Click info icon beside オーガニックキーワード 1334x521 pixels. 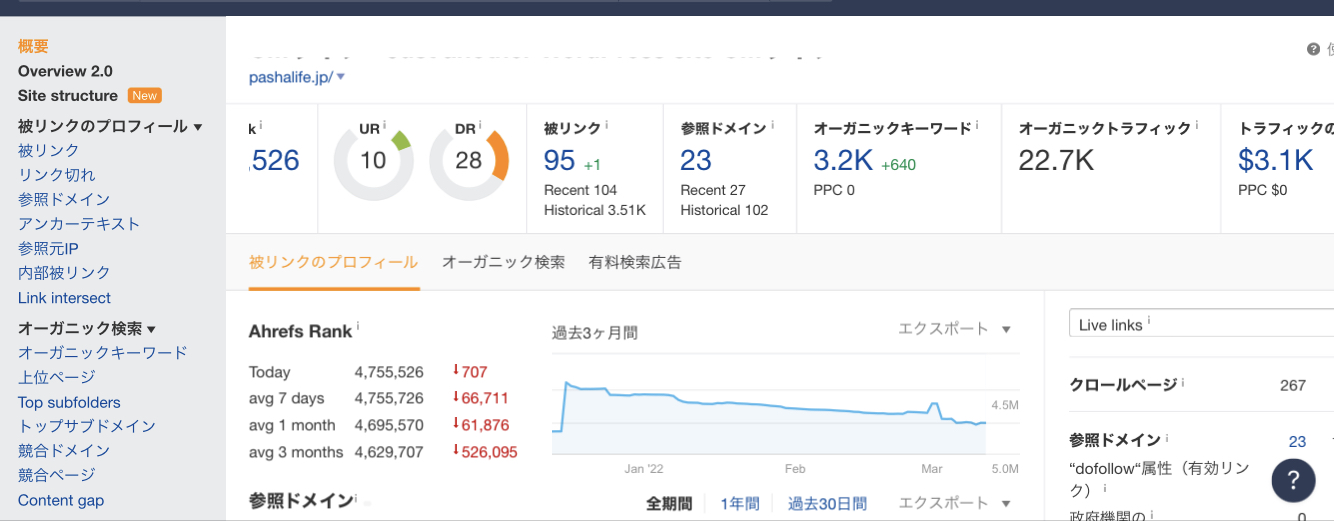click(977, 125)
